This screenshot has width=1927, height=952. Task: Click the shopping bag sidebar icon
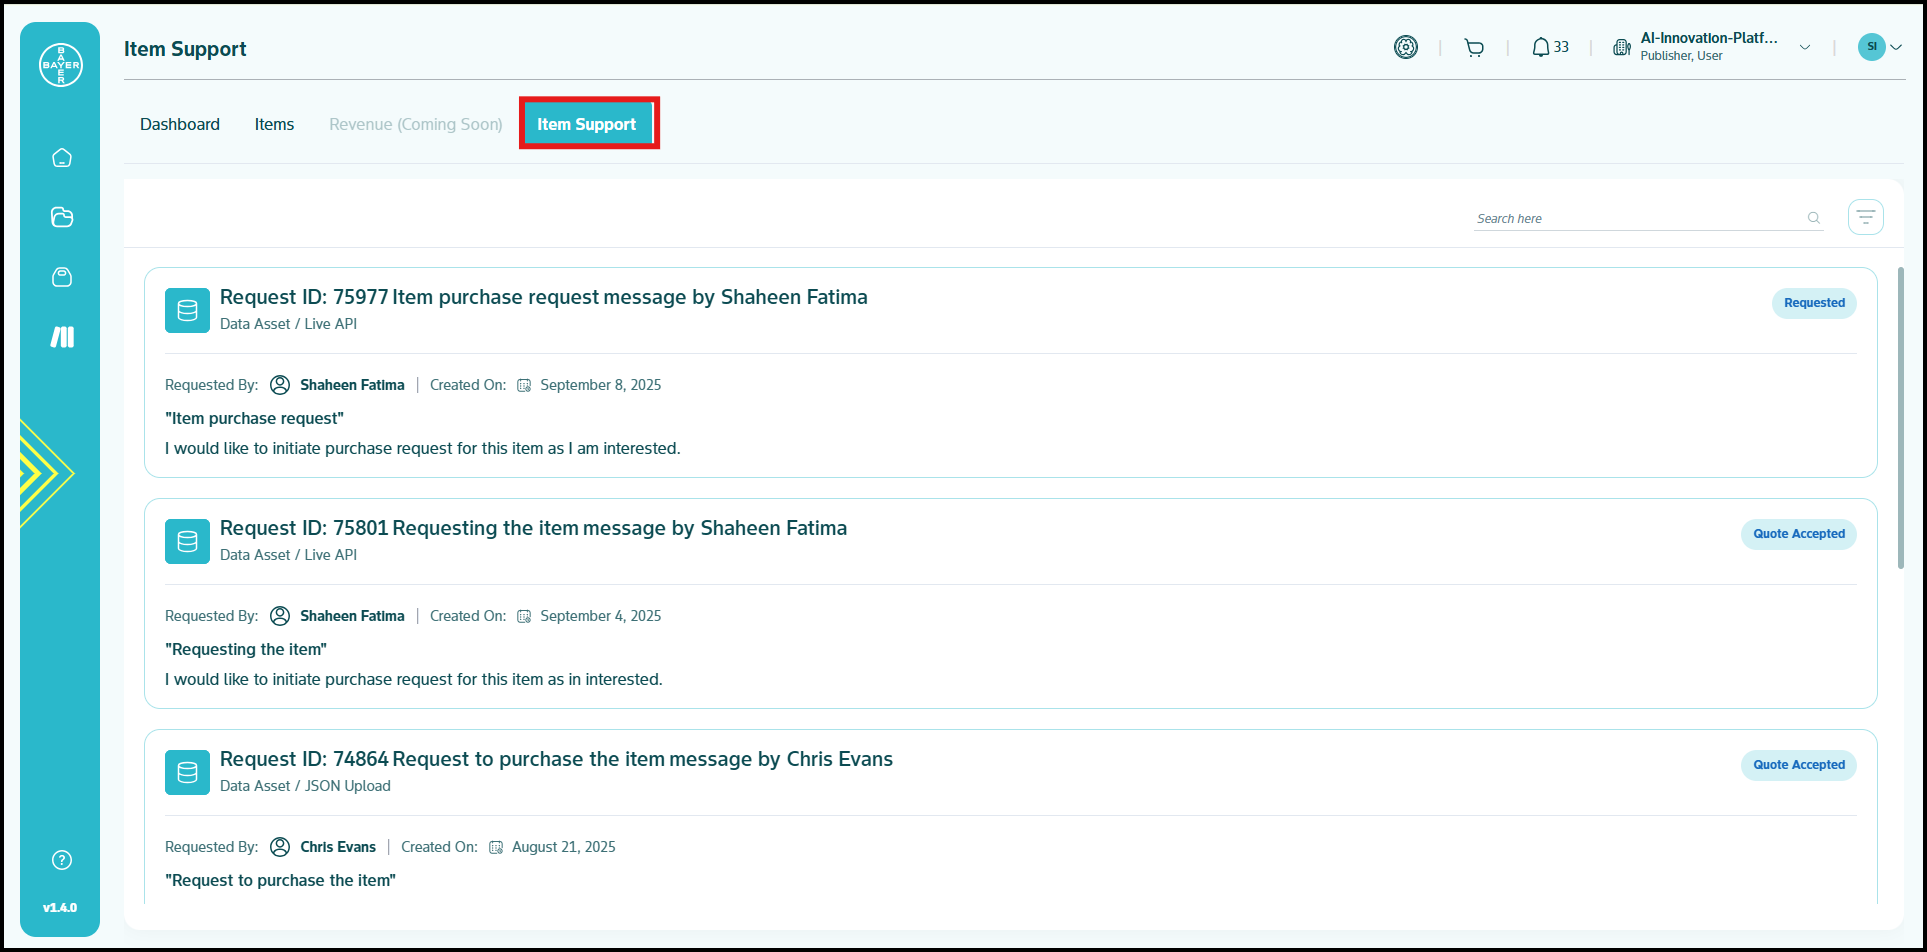pos(62,277)
